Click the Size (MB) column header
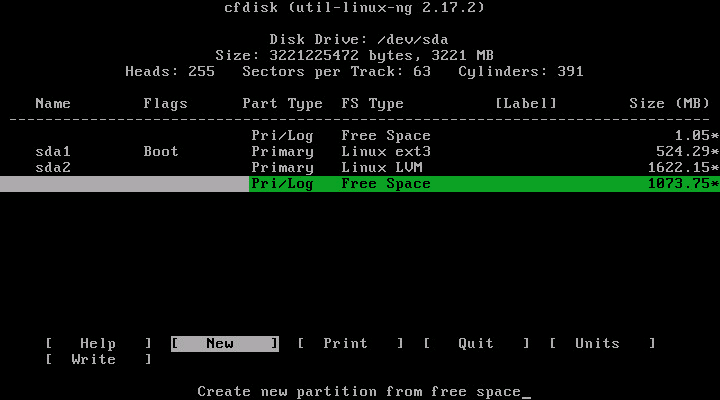This screenshot has height=400, width=720. click(669, 103)
